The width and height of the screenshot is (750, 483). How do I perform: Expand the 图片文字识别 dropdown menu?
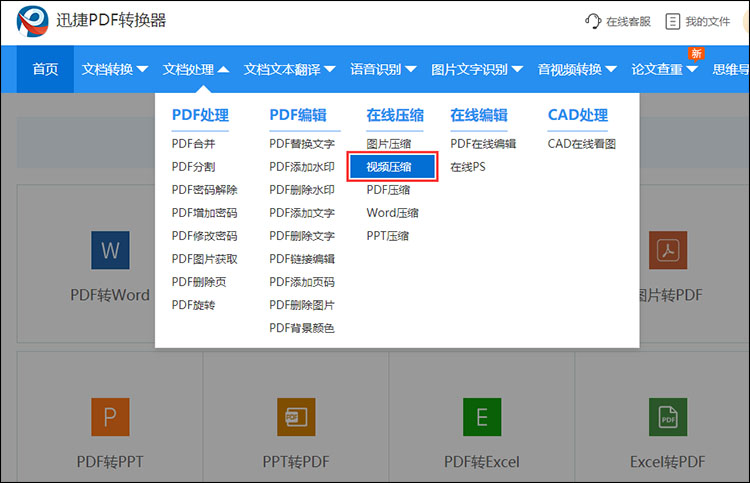[x=477, y=69]
